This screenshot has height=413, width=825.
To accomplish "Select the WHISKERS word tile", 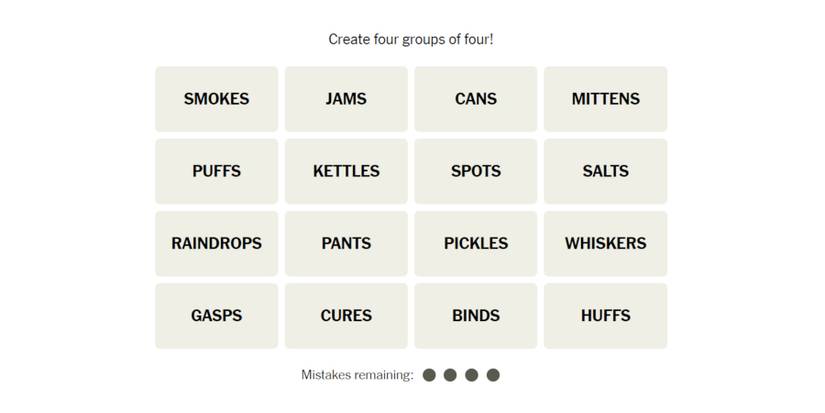I will pos(605,243).
